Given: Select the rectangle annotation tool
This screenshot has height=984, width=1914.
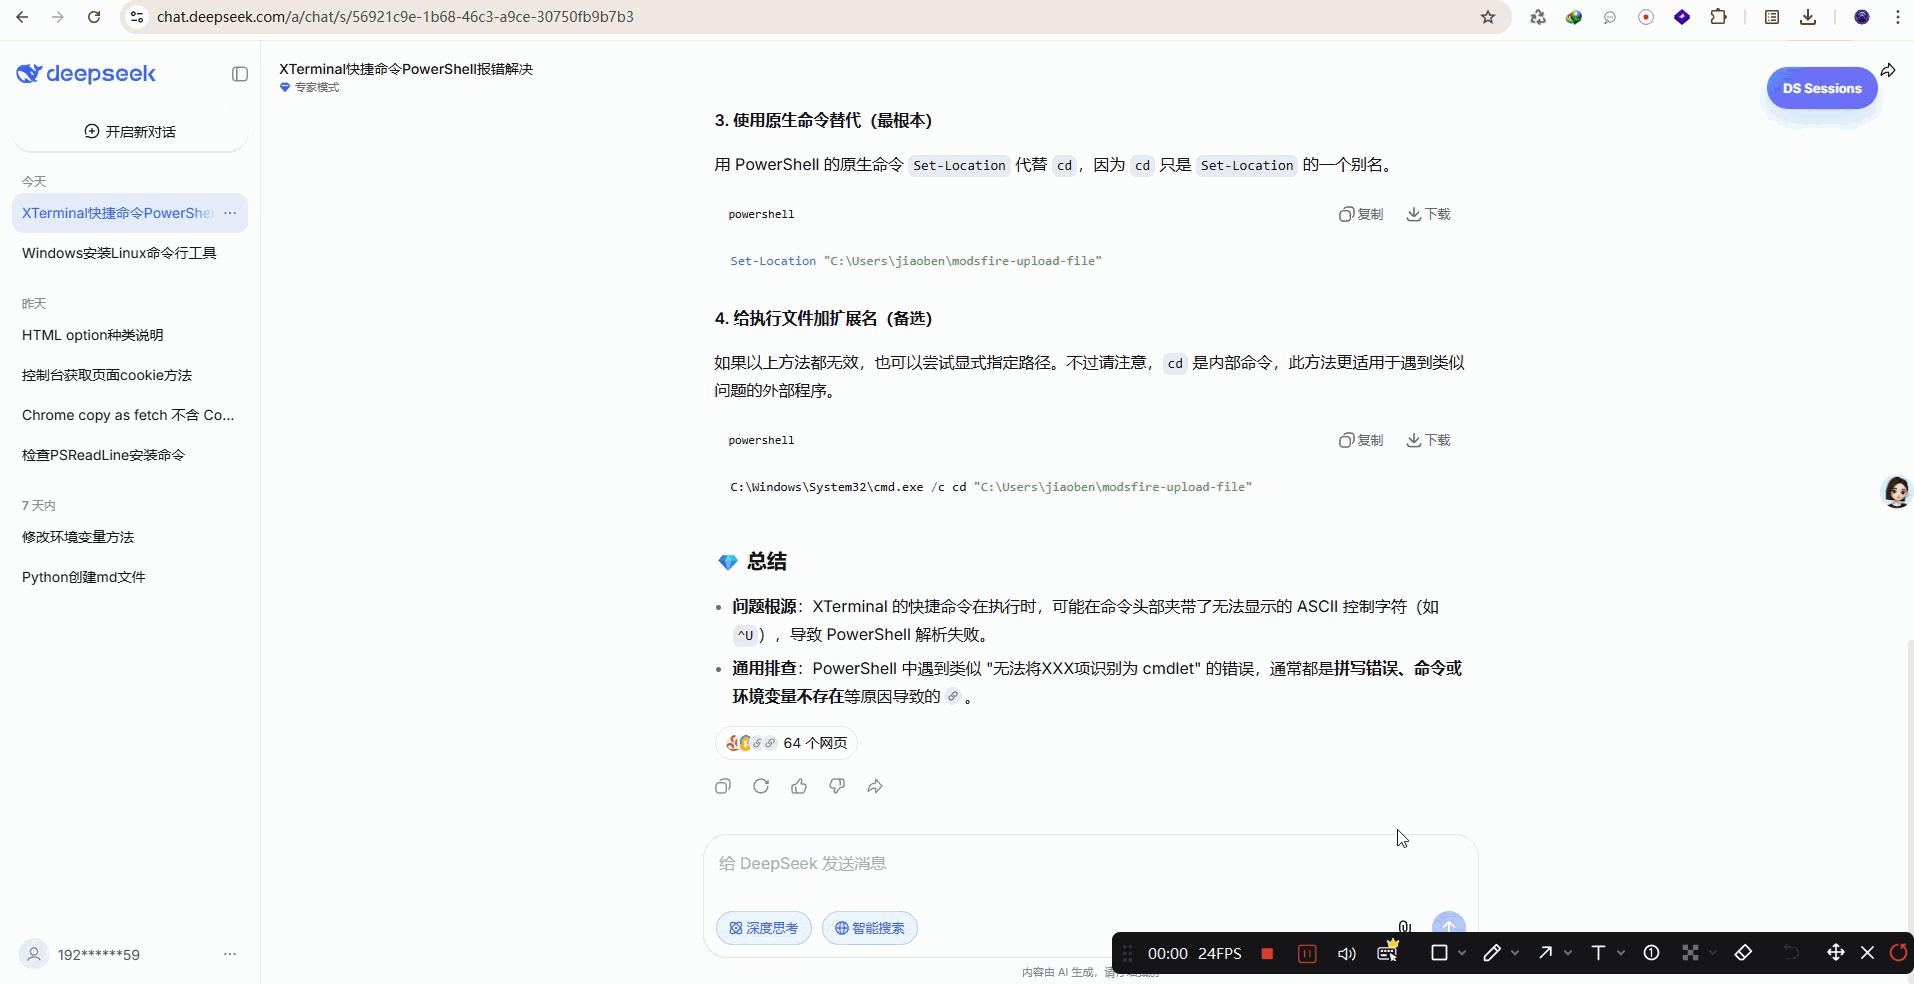Looking at the screenshot, I should 1439,953.
